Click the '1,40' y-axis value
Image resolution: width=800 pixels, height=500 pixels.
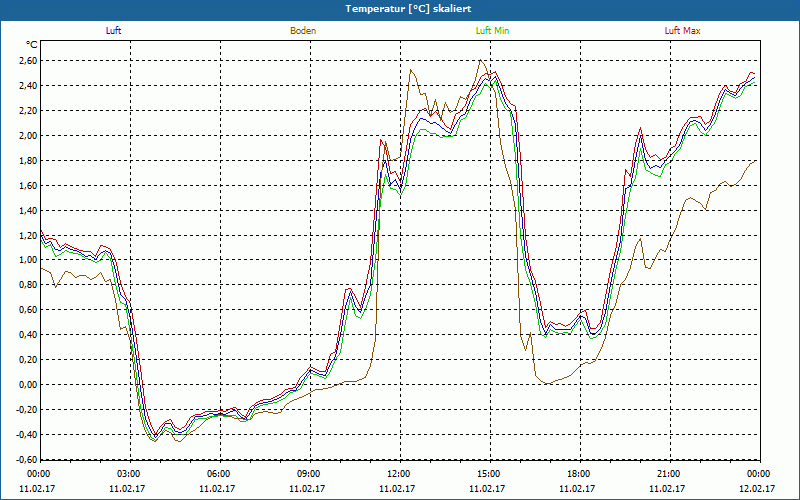29,211
